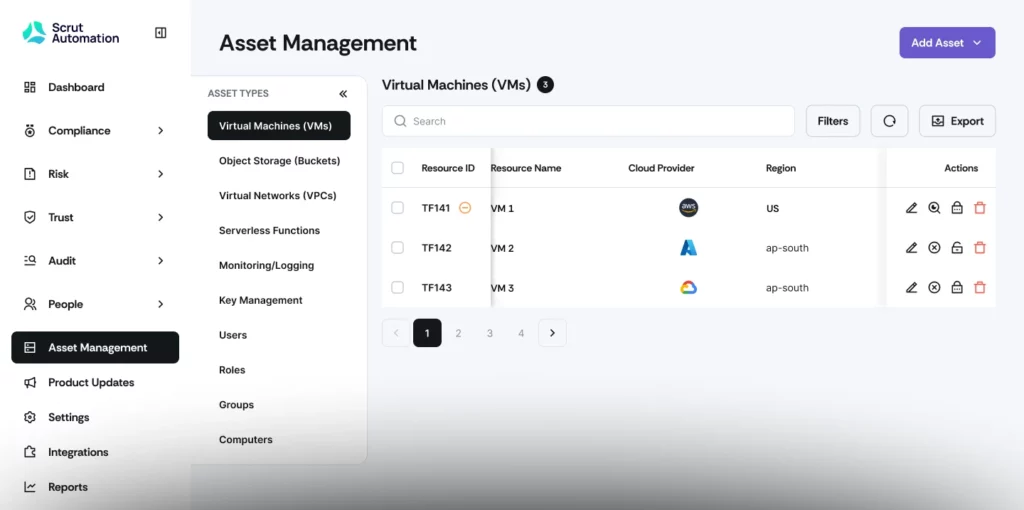
Task: Go to page 3
Action: click(x=490, y=333)
